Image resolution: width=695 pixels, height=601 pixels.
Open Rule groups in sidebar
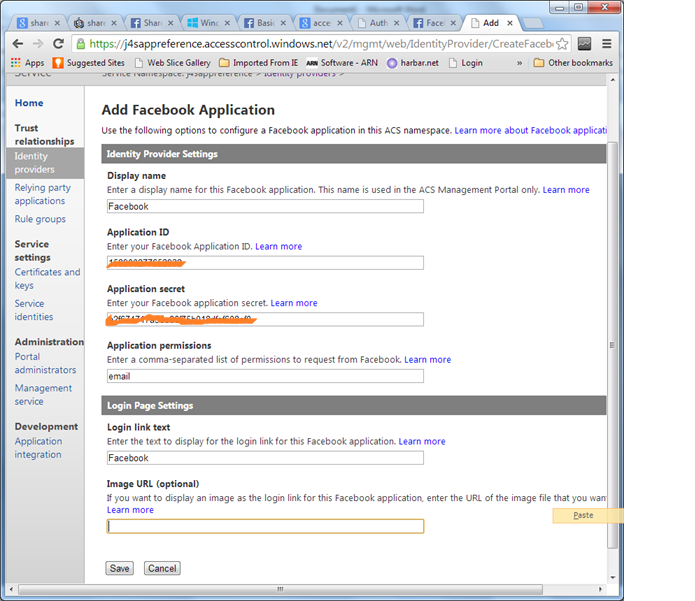(x=40, y=219)
